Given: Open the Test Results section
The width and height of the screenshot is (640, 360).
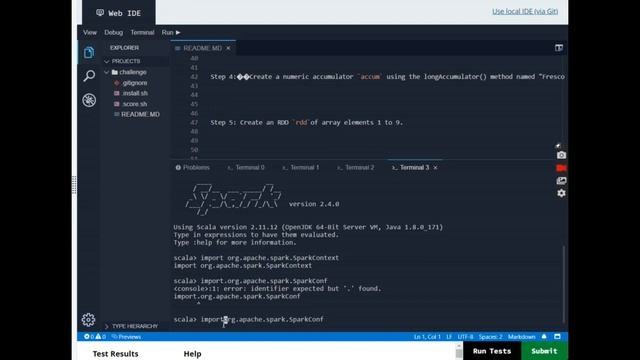Looking at the screenshot, I should pyautogui.click(x=116, y=354).
